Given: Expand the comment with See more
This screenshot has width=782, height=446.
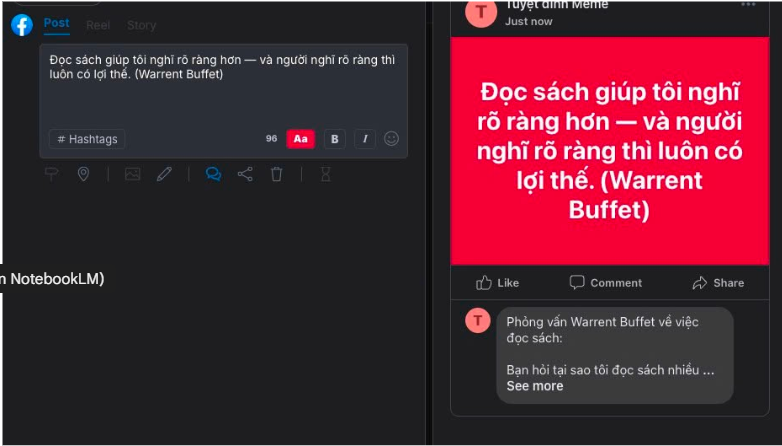Looking at the screenshot, I should (x=535, y=386).
